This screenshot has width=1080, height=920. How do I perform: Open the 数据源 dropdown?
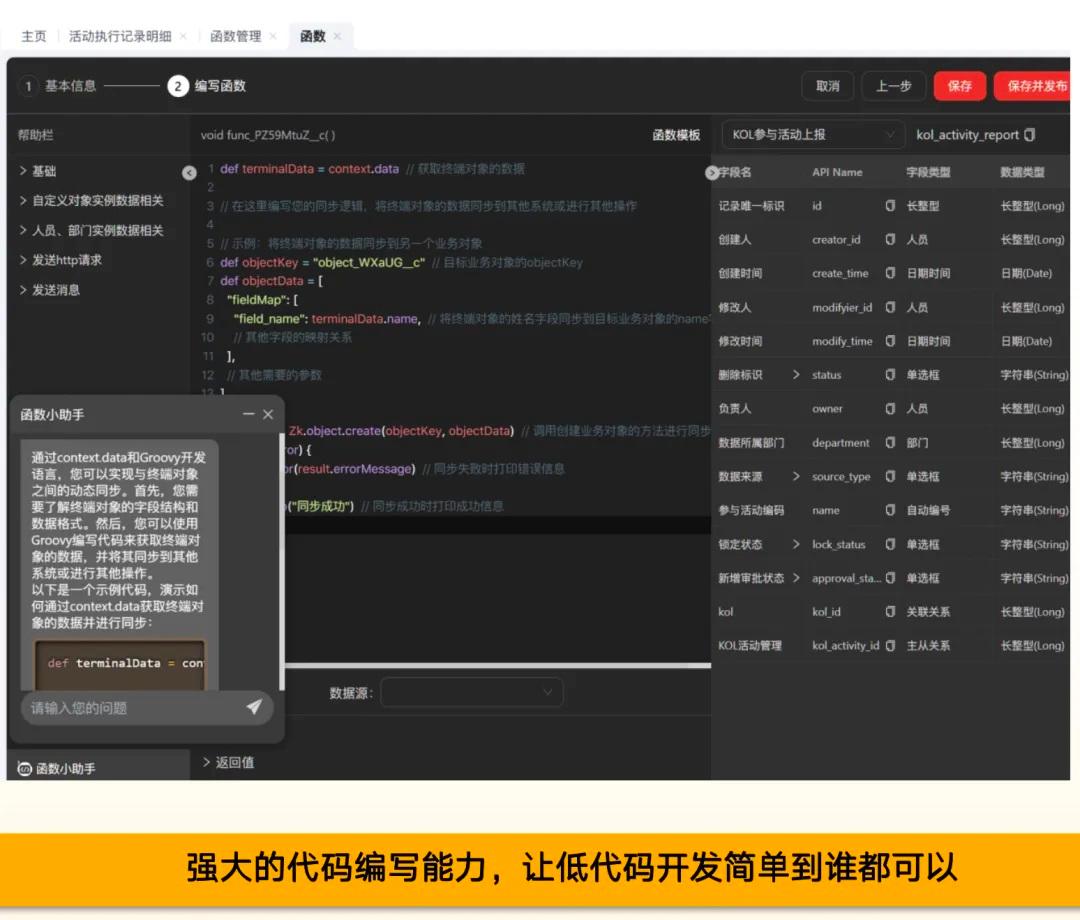(x=471, y=692)
